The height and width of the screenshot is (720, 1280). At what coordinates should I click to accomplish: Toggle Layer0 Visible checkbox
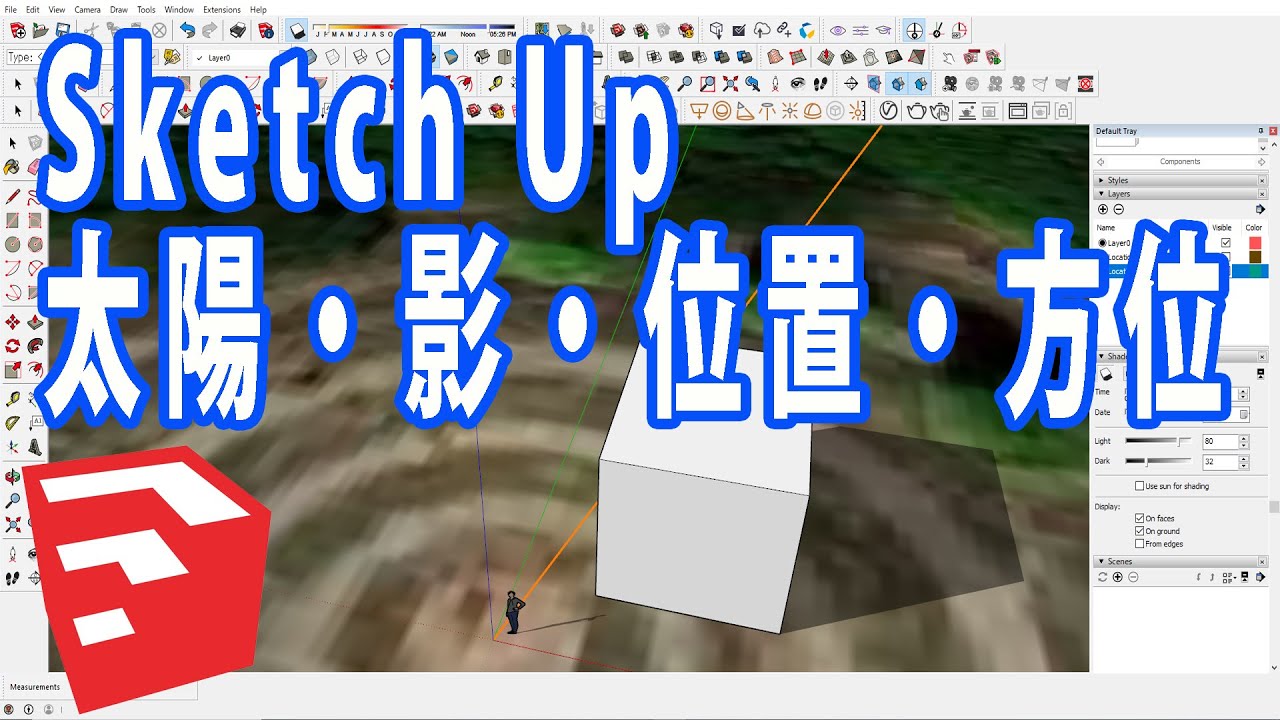click(1226, 243)
